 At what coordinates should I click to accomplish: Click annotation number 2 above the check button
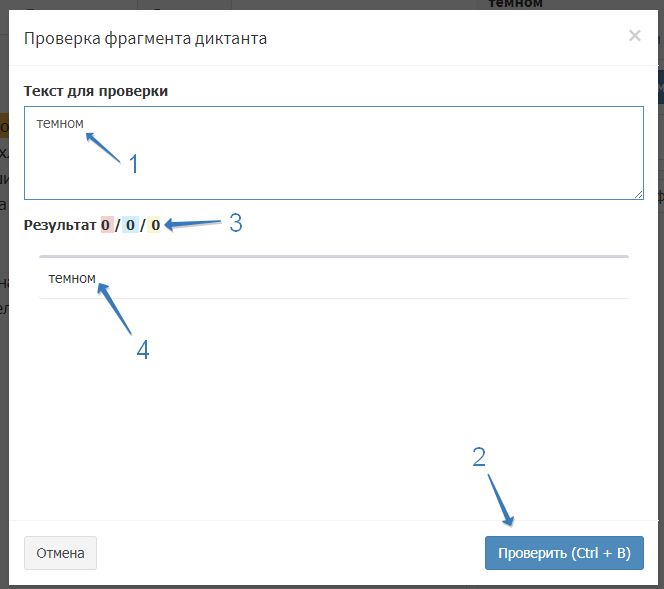479,457
